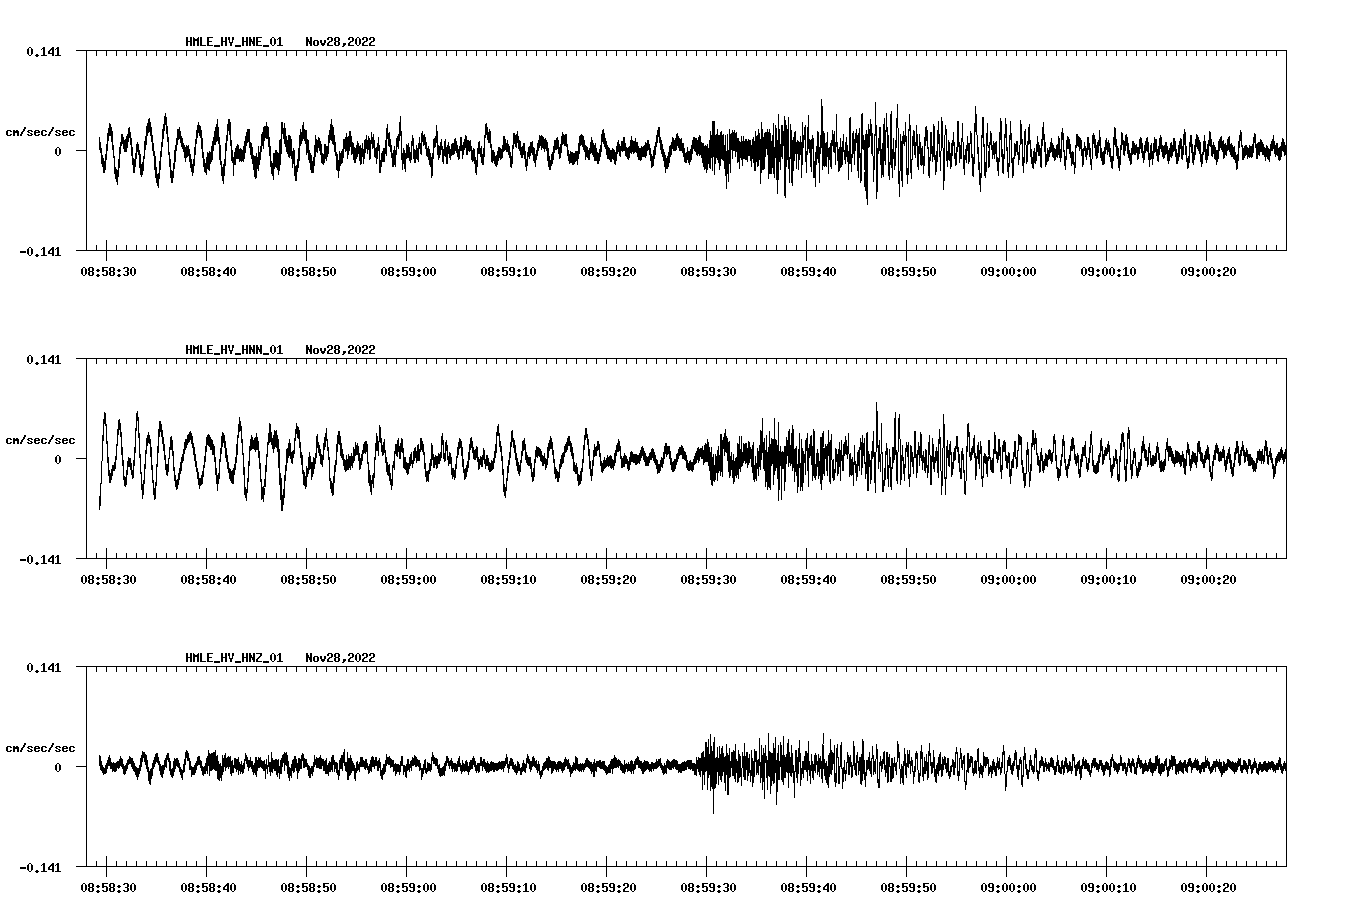Pick 08:58:40 tick label under HNN plot
Viewport: 1358px width, 924px height.
coord(208,579)
